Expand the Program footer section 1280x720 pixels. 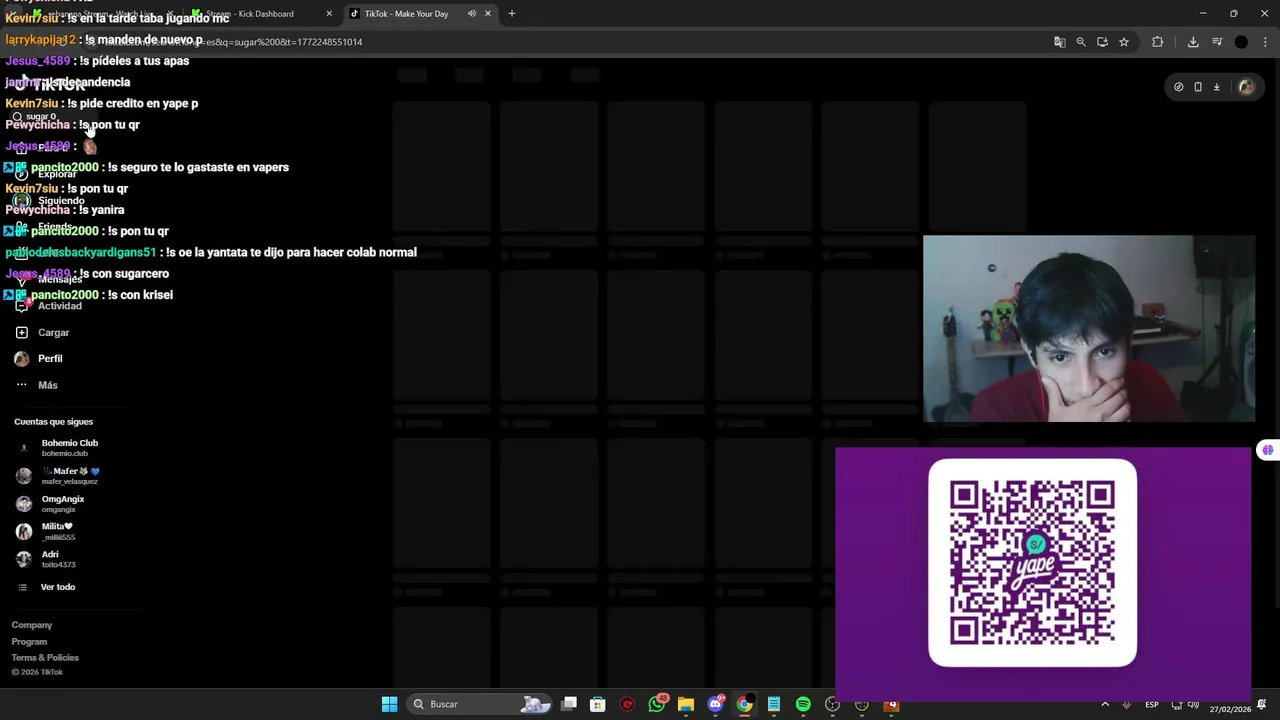tap(29, 641)
